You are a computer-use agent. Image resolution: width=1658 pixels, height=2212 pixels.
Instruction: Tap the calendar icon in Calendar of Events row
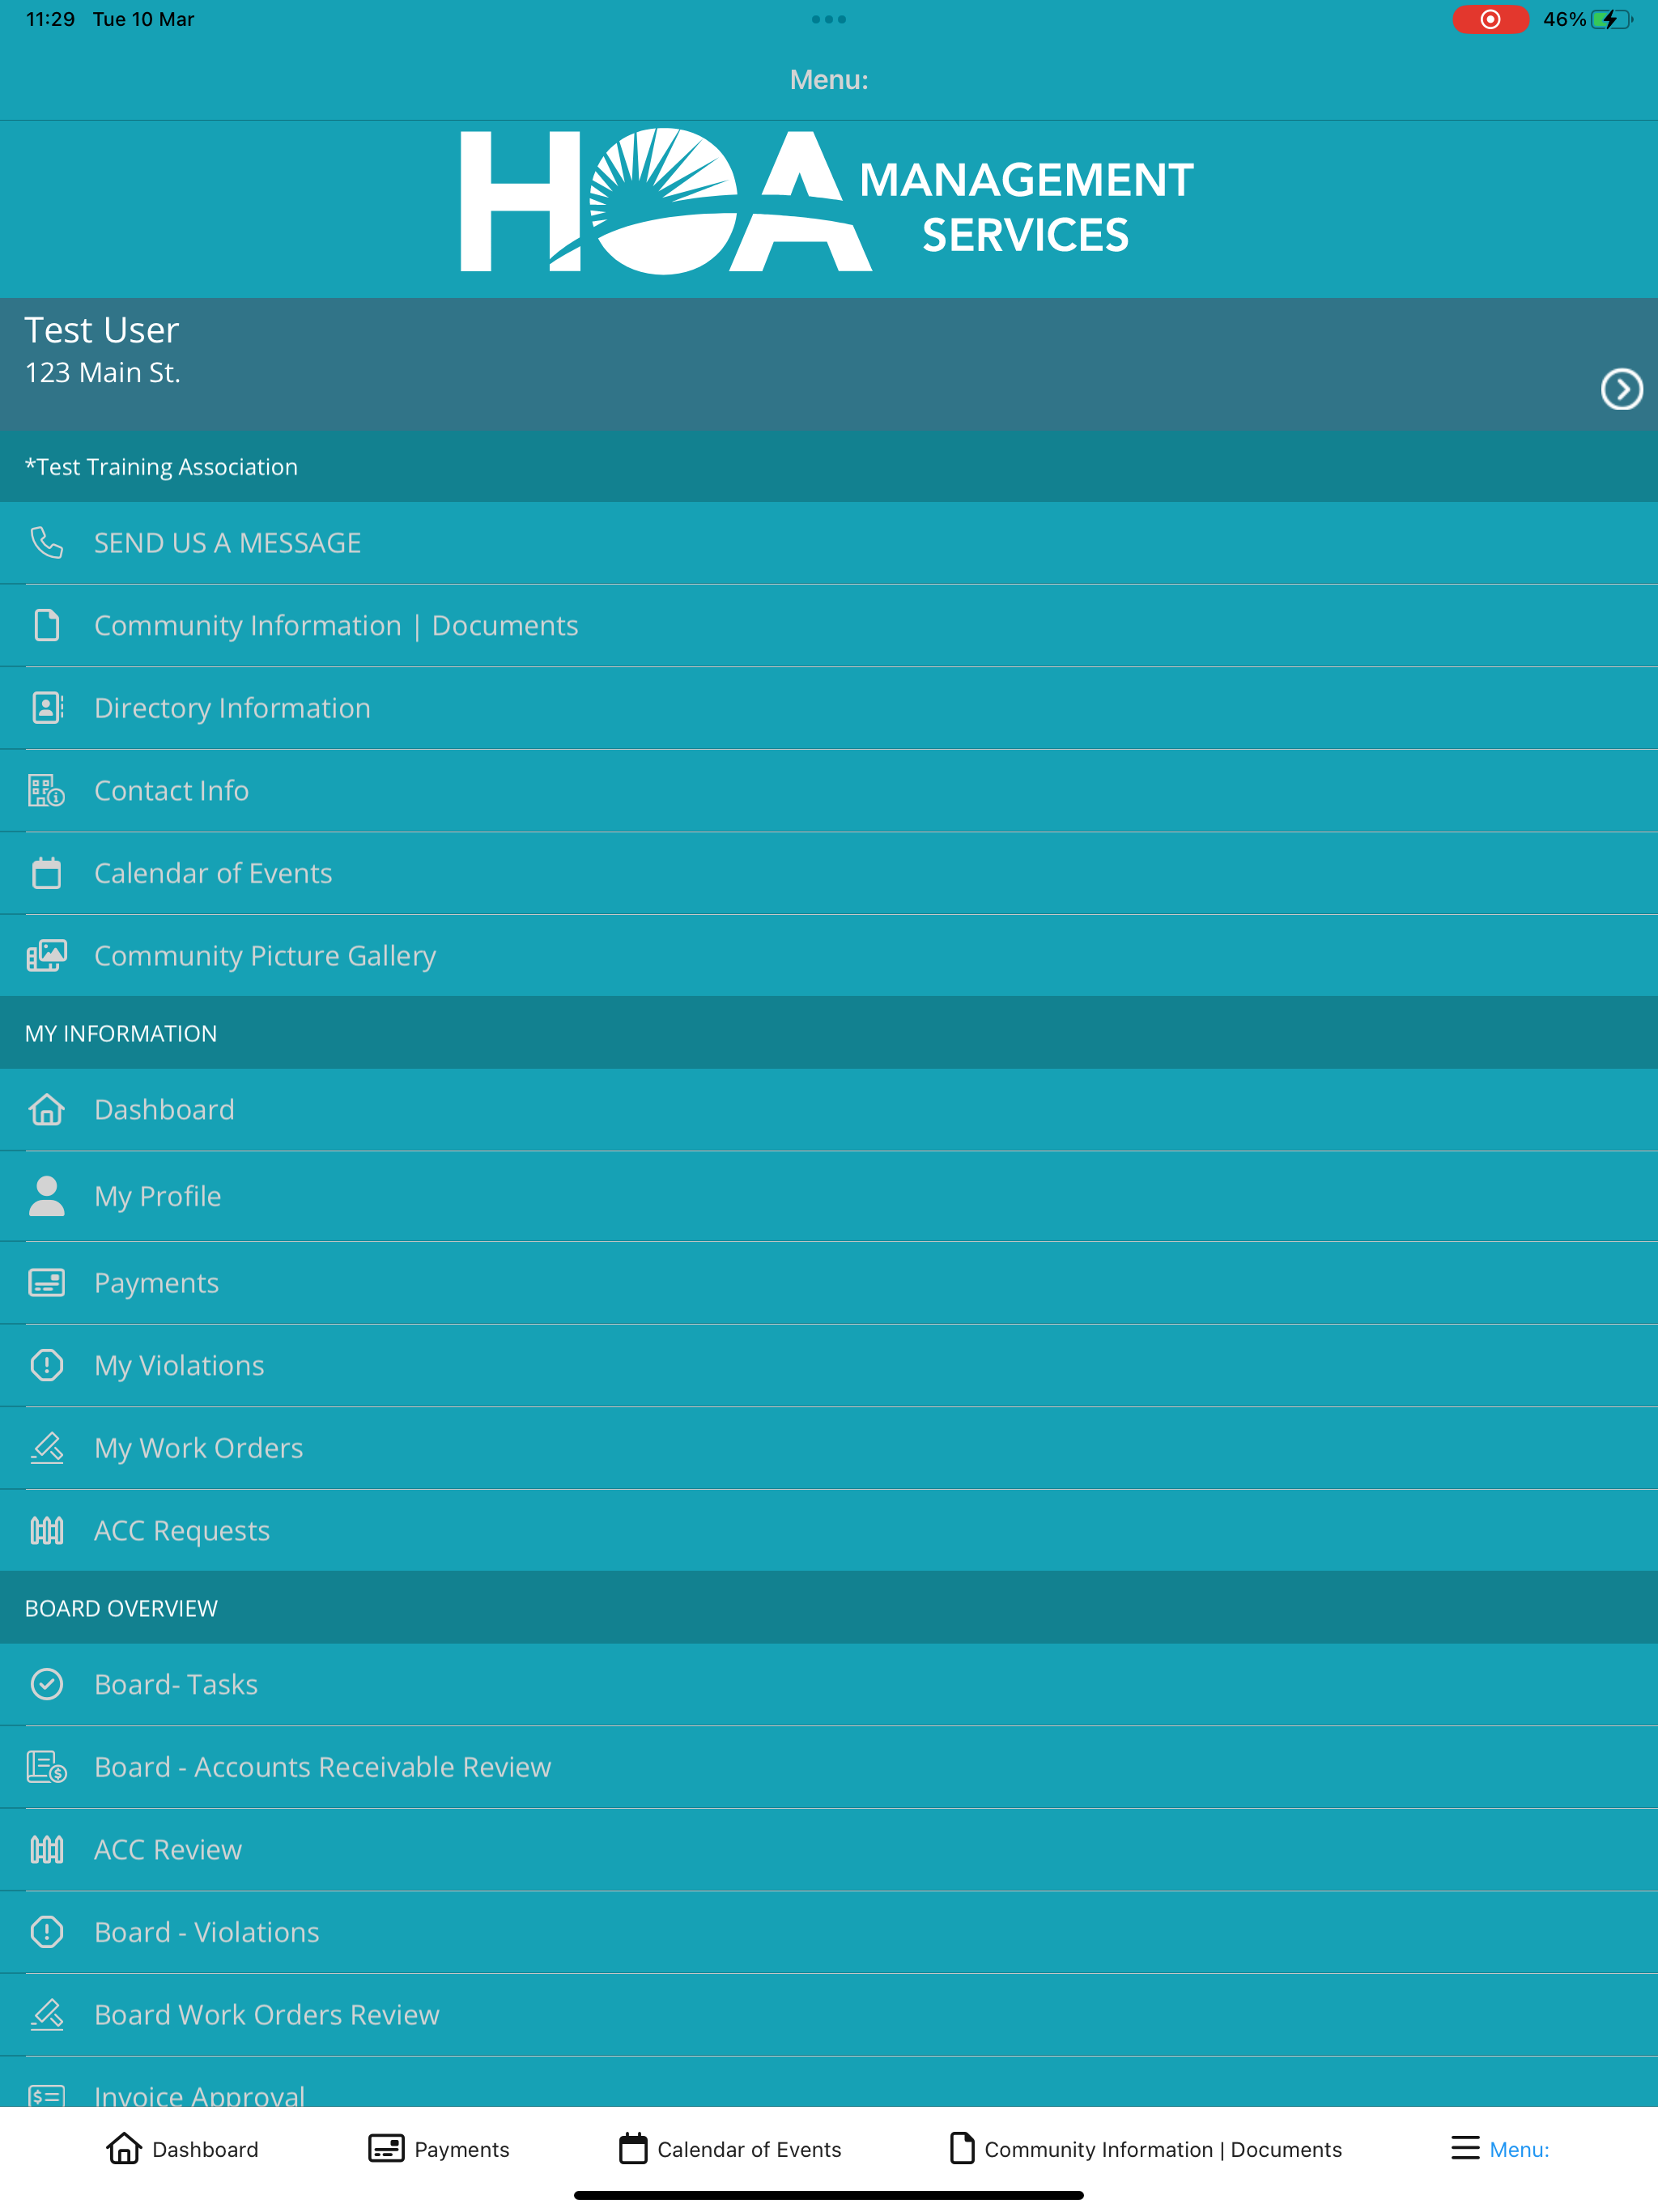(47, 873)
